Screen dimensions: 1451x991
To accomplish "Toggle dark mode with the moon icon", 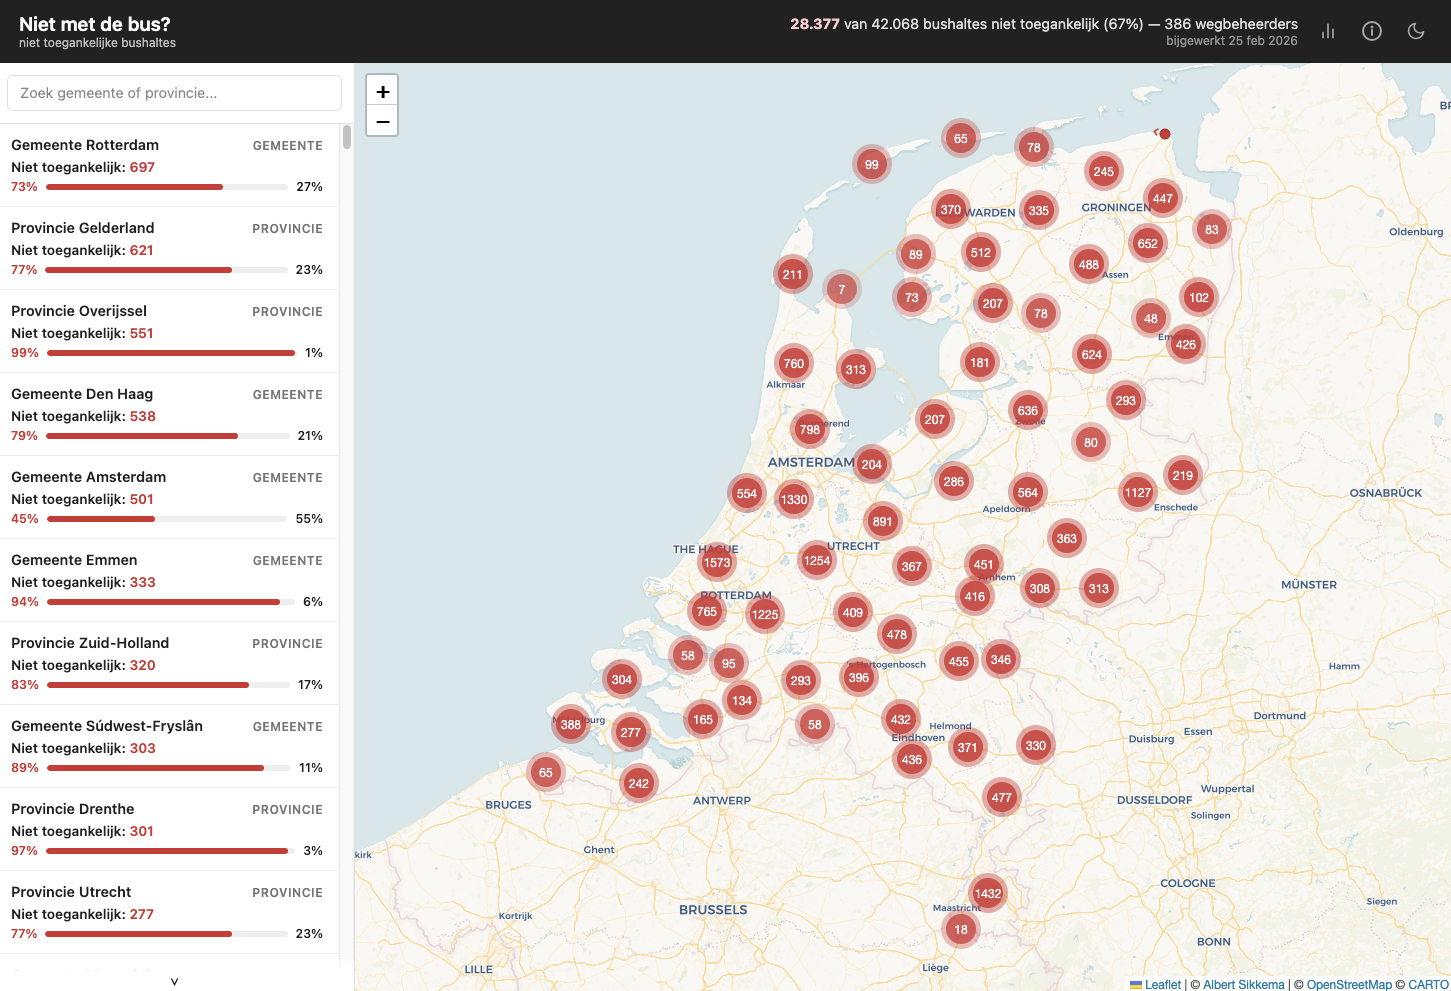I will coord(1415,31).
